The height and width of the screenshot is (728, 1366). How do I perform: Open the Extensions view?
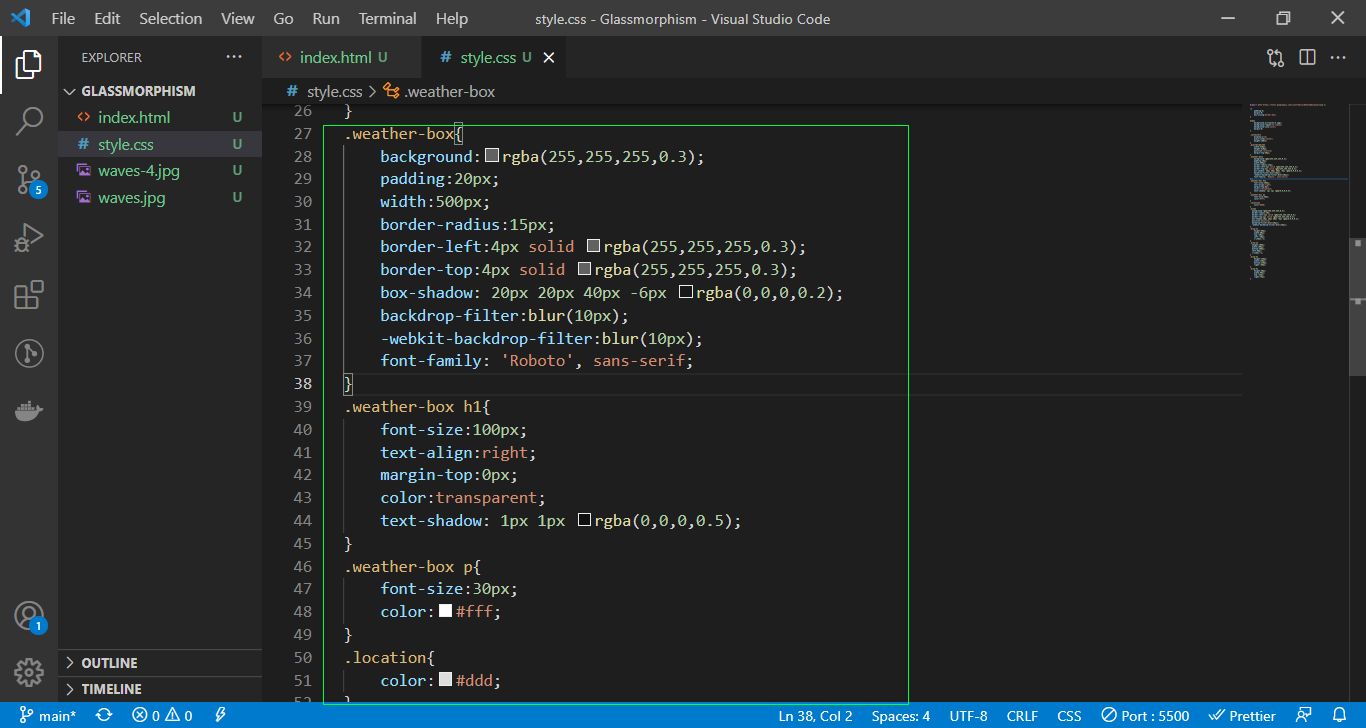29,295
